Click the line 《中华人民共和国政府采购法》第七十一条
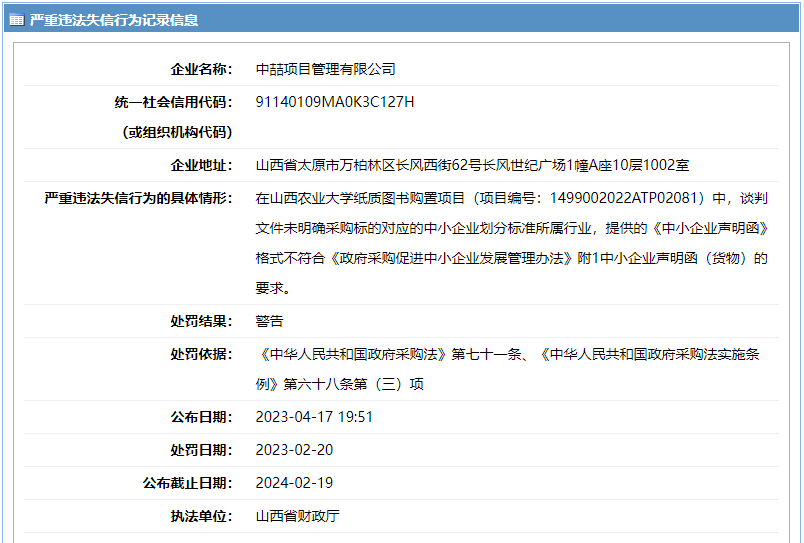The width and height of the screenshot is (804, 543). (x=508, y=354)
